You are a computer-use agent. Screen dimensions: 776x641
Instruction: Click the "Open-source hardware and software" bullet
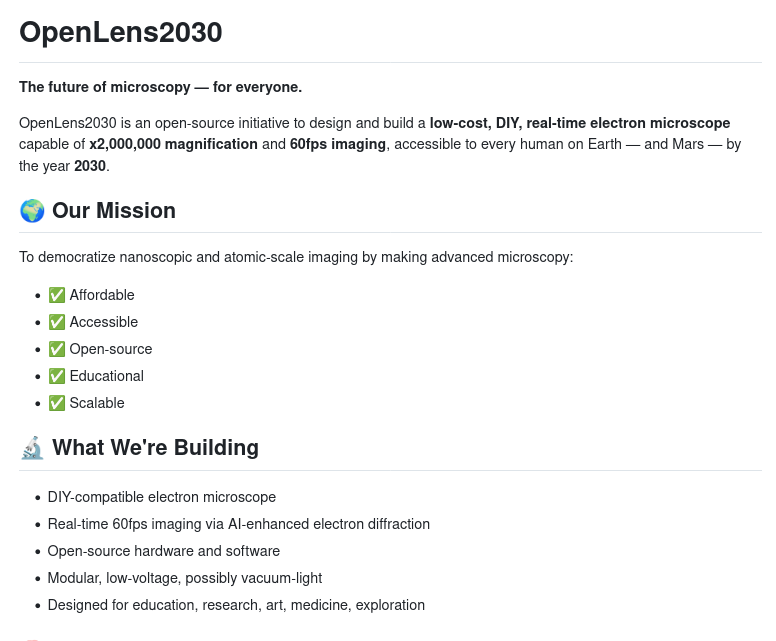[x=163, y=551]
